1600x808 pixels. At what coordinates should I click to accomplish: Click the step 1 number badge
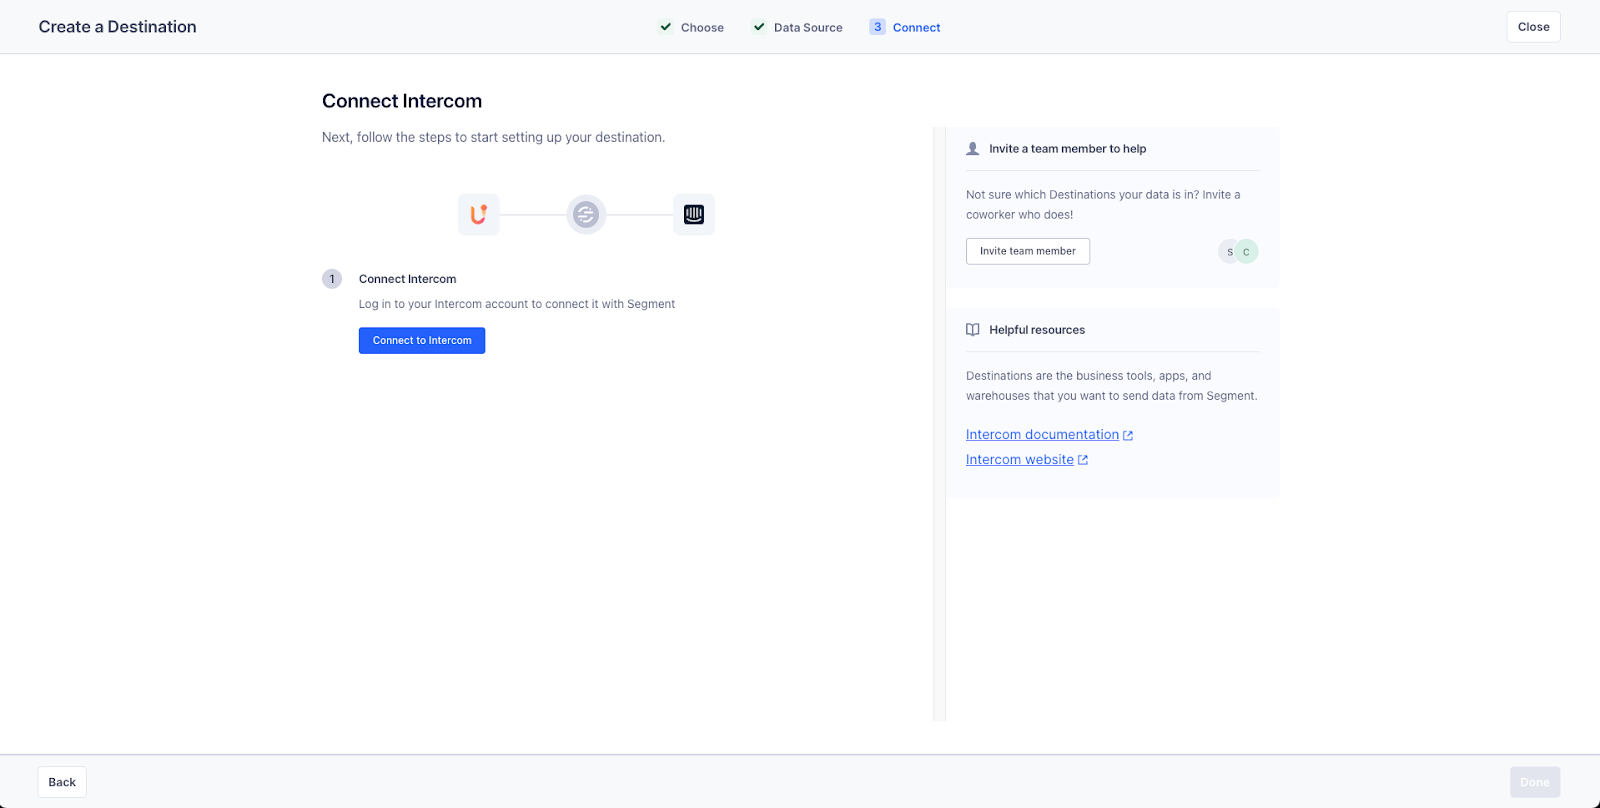pos(332,279)
